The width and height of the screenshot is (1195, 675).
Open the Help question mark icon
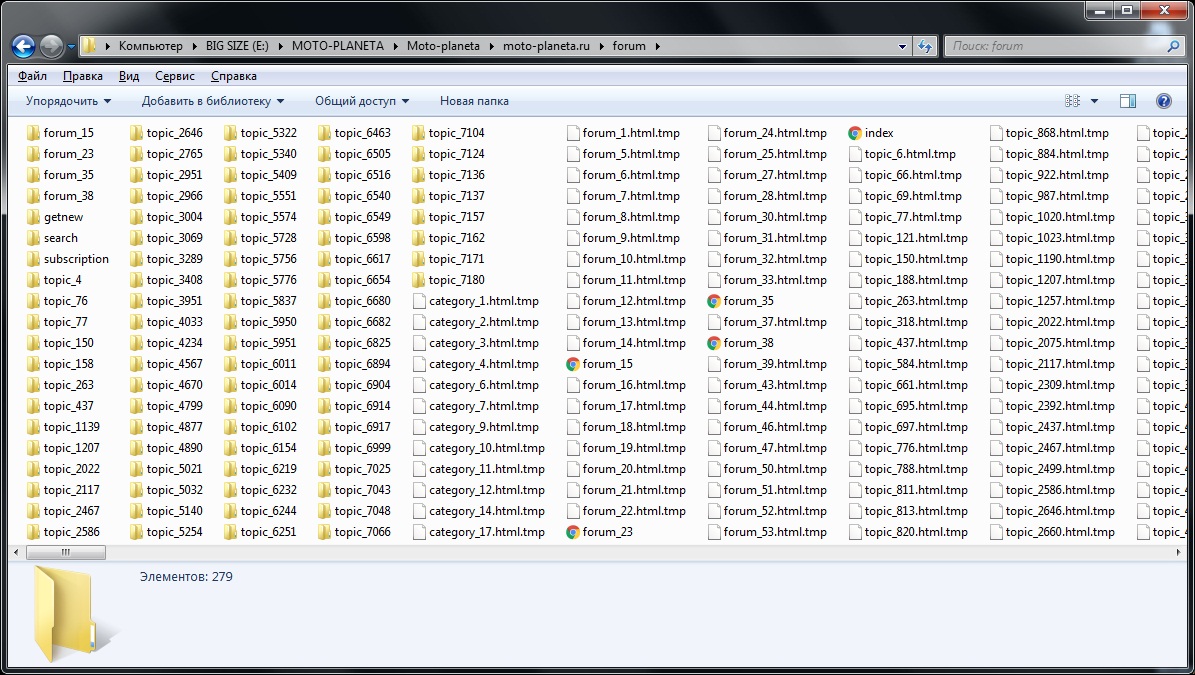(1163, 101)
